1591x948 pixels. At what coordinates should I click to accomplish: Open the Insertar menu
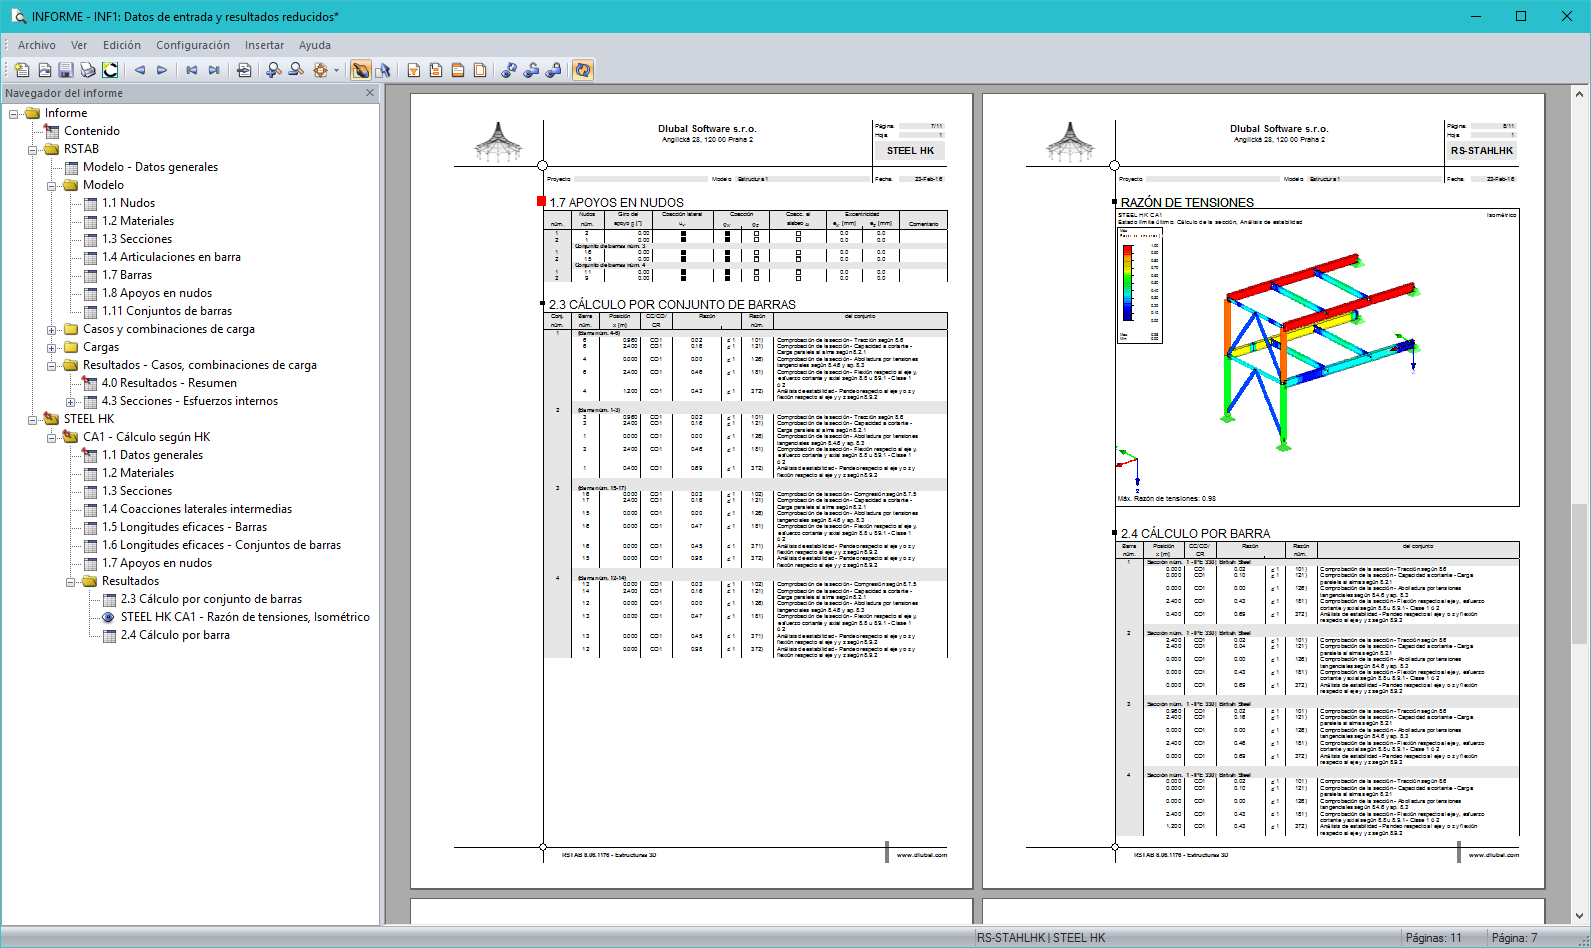(265, 45)
